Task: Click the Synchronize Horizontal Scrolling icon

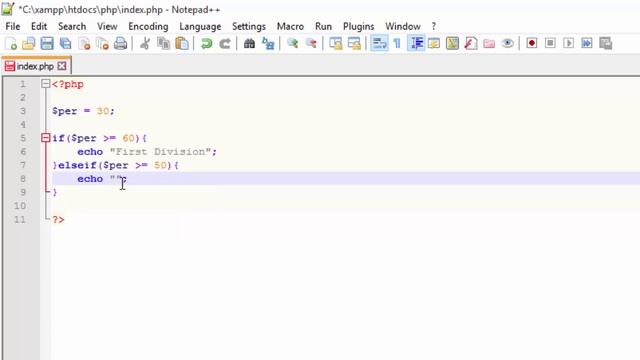Action: (x=354, y=43)
